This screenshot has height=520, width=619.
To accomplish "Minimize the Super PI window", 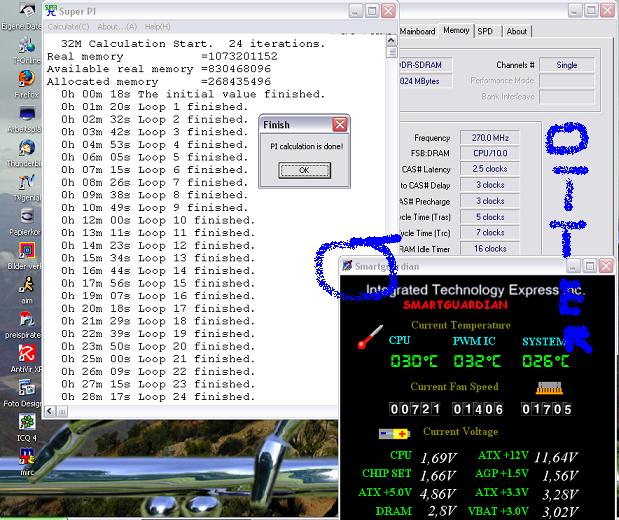I will pyautogui.click(x=355, y=11).
